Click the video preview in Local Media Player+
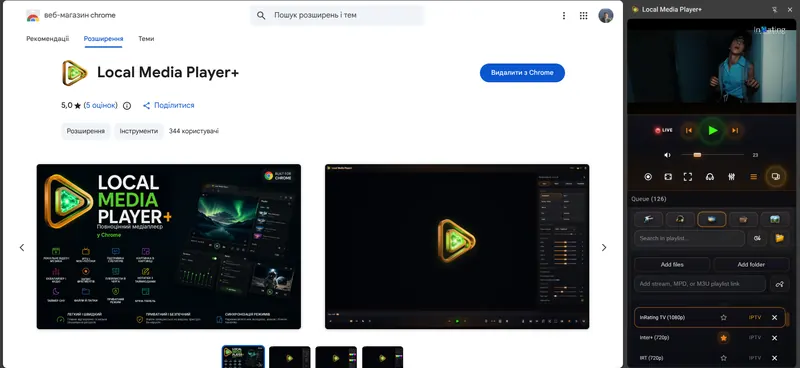The image size is (800, 368). pyautogui.click(x=713, y=66)
